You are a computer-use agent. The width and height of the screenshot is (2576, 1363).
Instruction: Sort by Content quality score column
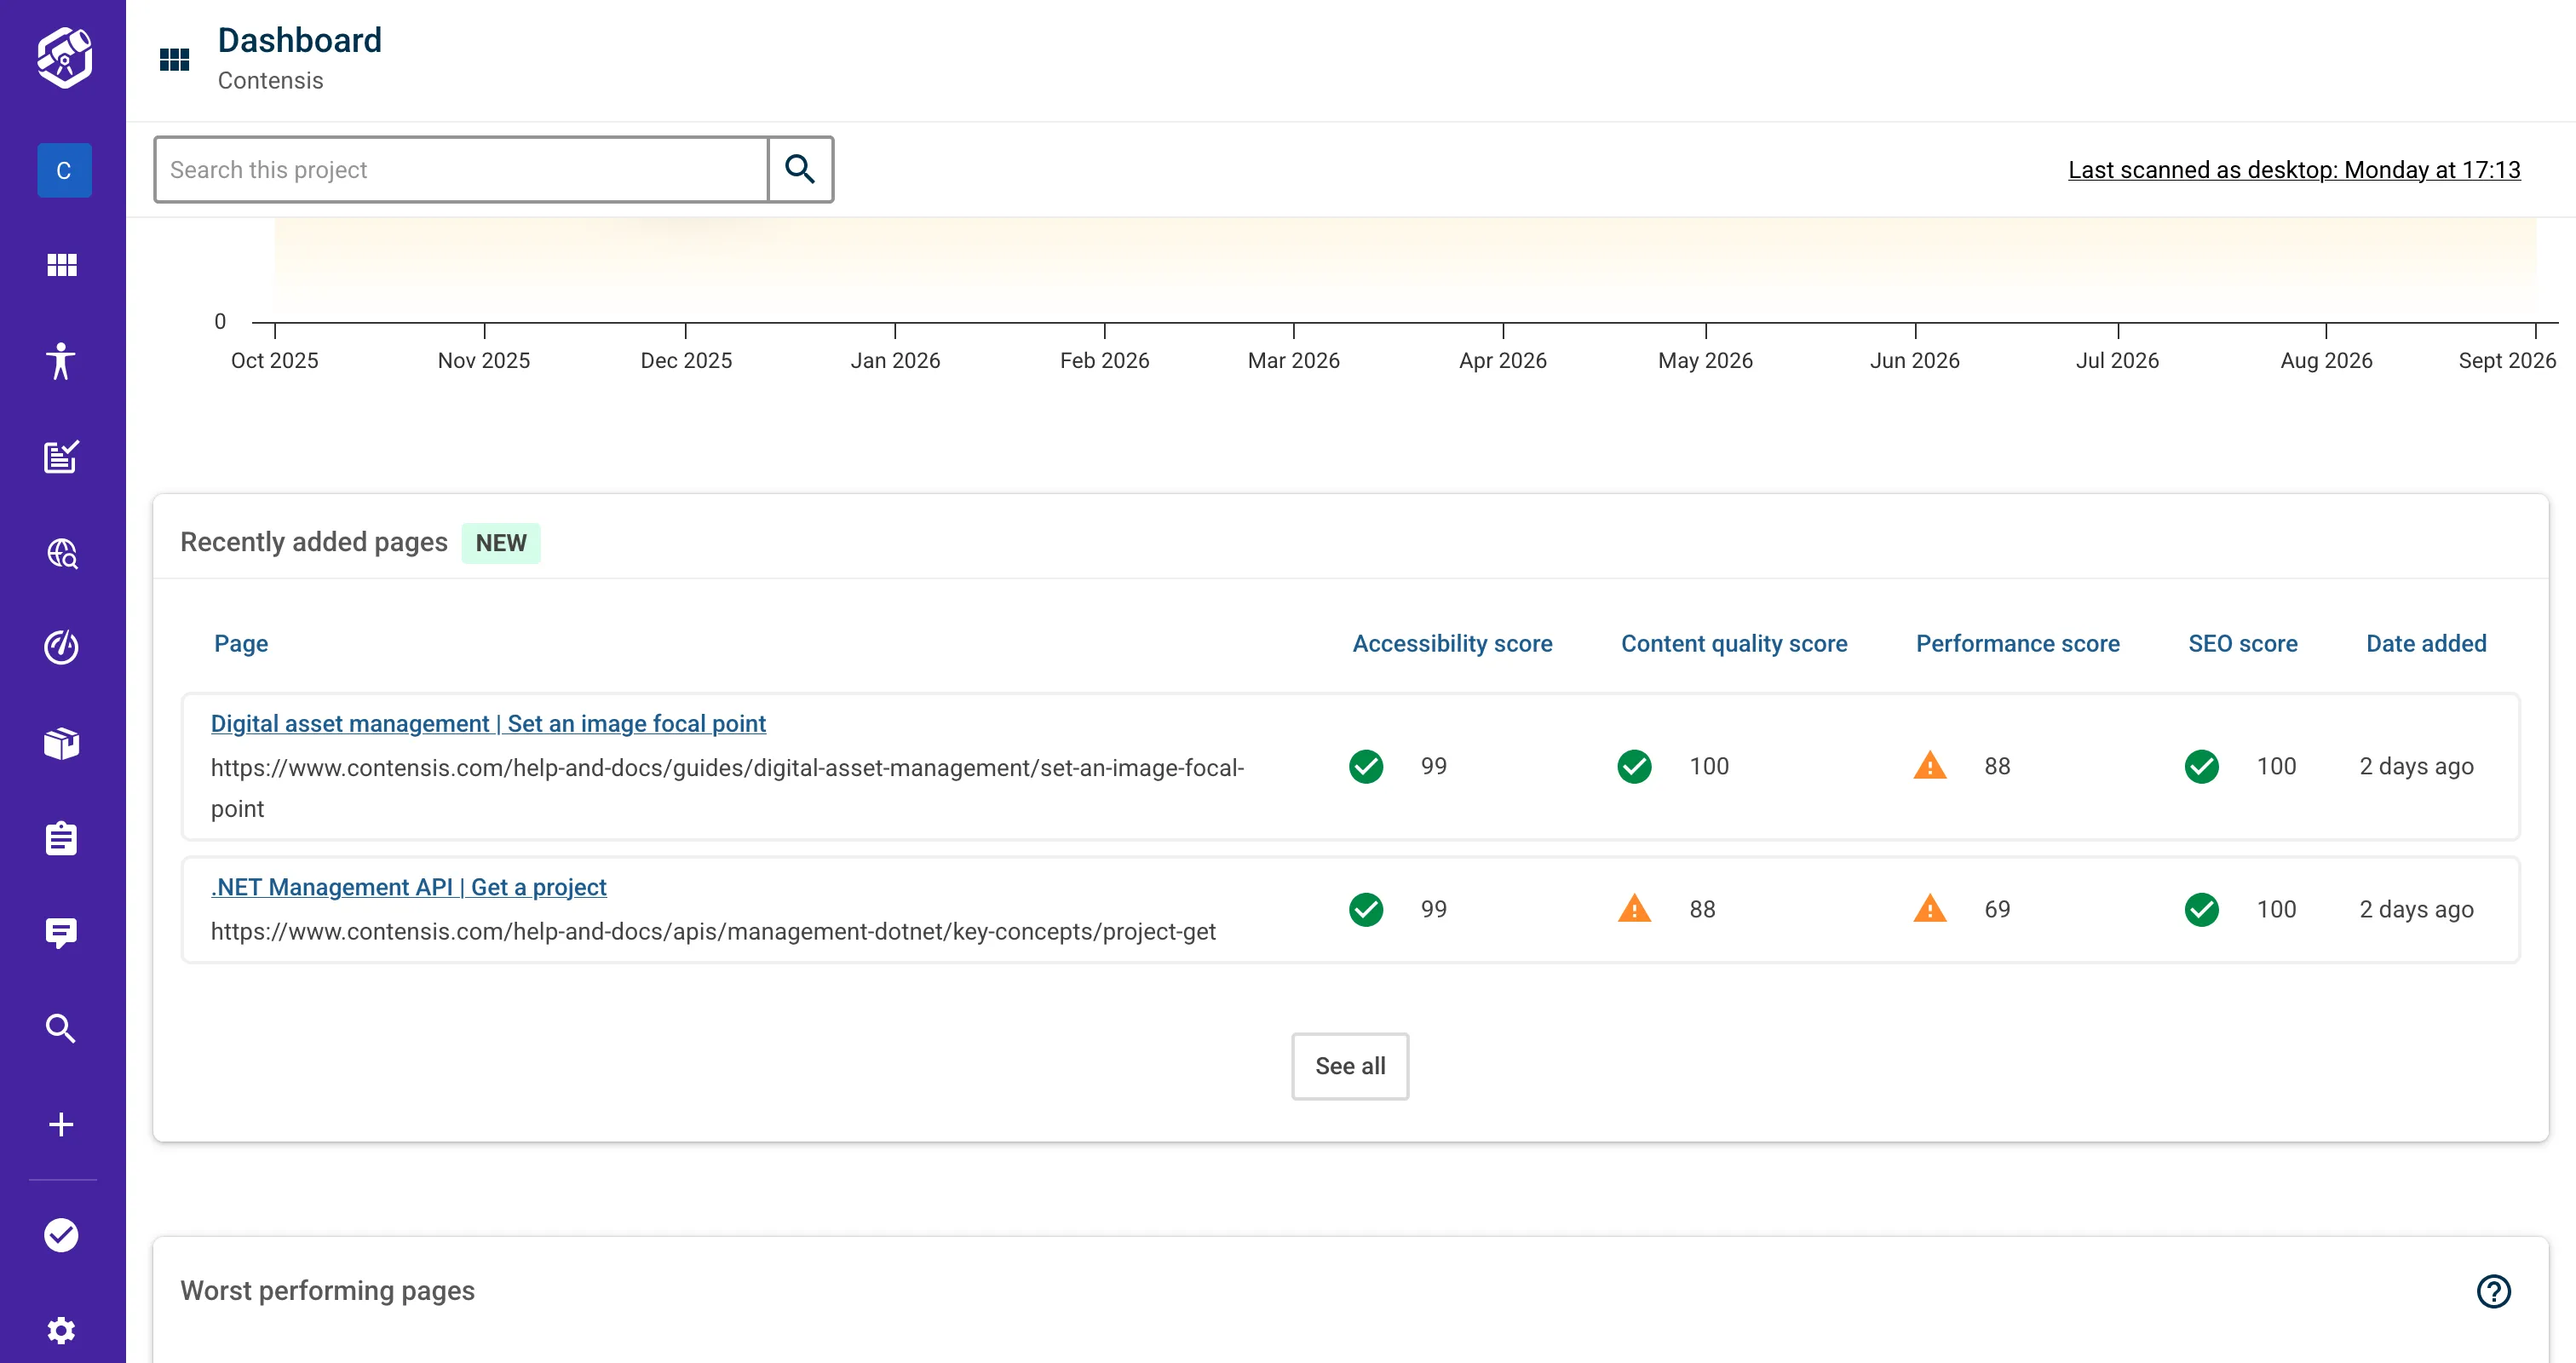pyautogui.click(x=1734, y=643)
